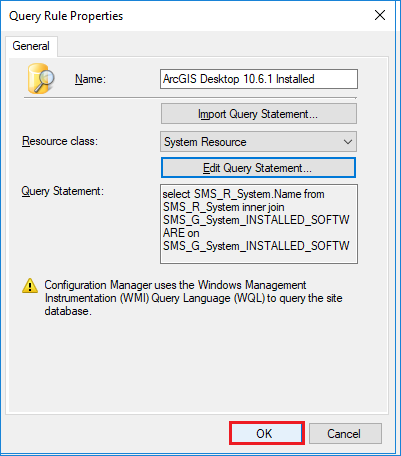This screenshot has width=401, height=456.
Task: Open Edit Query Statement dialog
Action: 258,168
